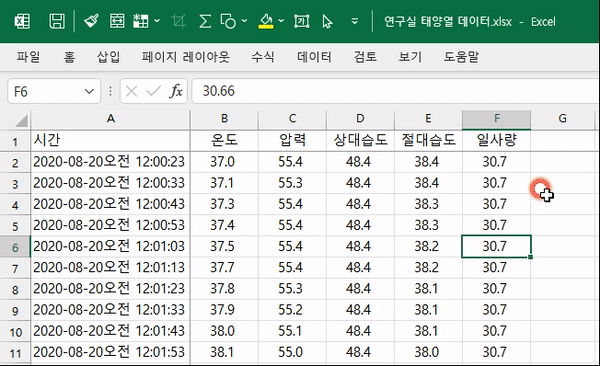Click the Select Objects pointer icon
Image resolution: width=600 pixels, height=366 pixels.
(x=327, y=21)
